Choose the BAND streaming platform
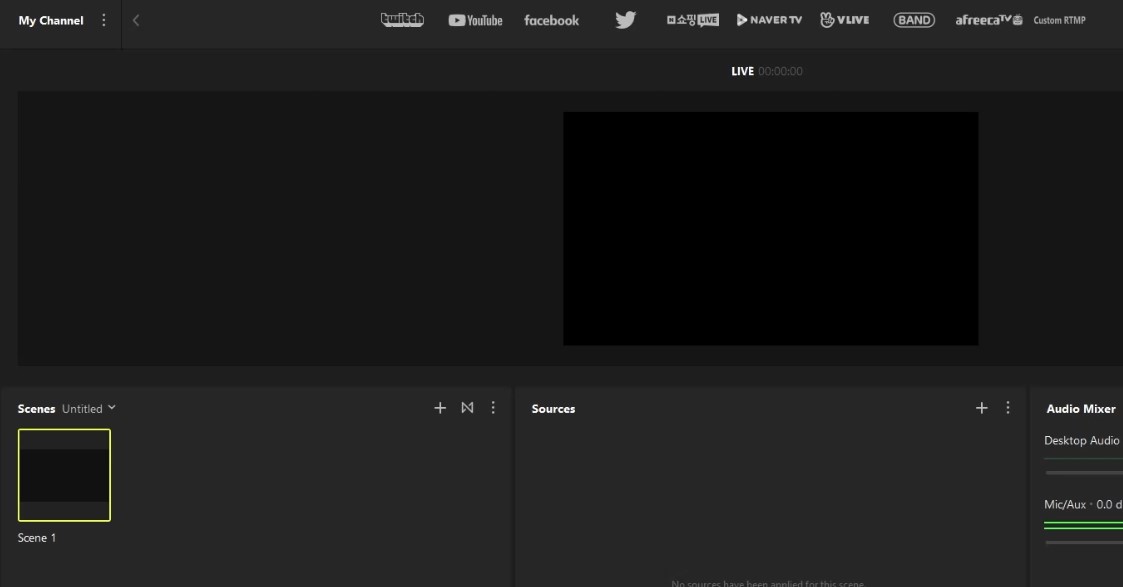1123x587 pixels. [x=913, y=19]
